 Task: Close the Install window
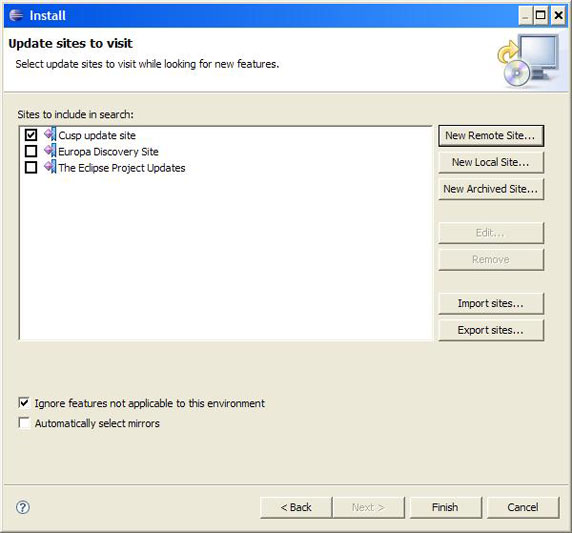(558, 16)
